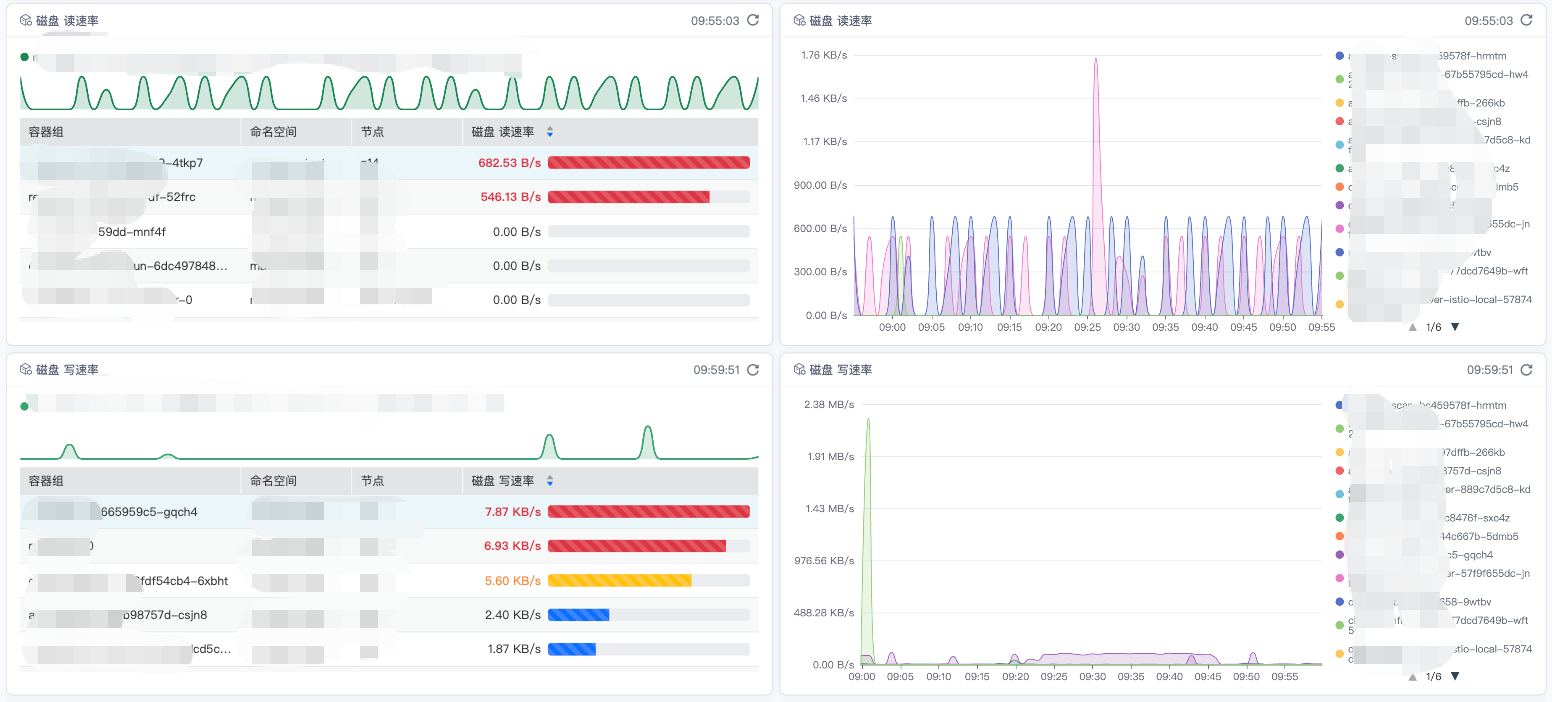Refresh the disk read rate table panel

point(753,20)
